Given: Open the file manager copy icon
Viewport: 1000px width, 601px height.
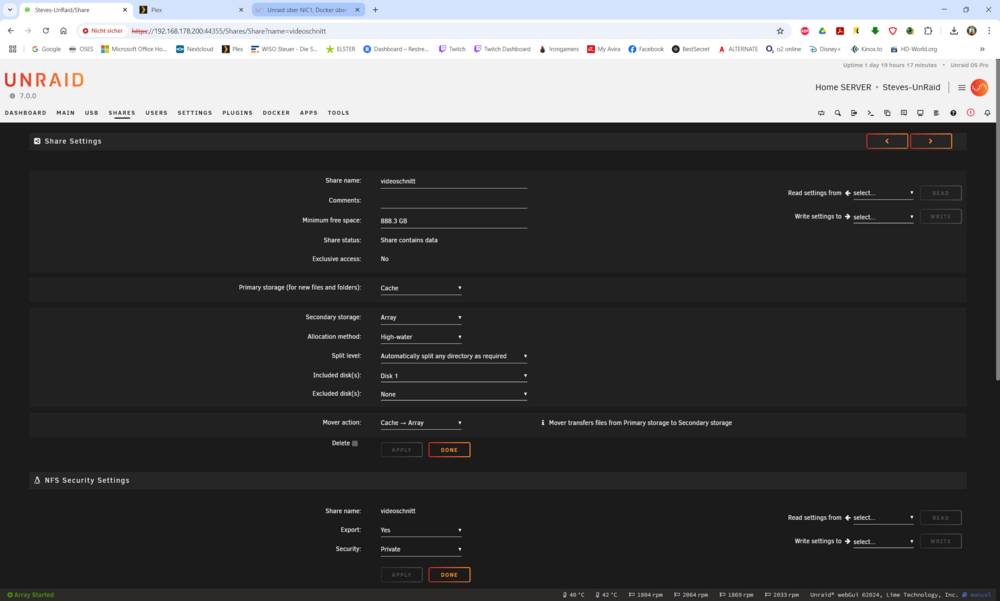Looking at the screenshot, I should click(x=887, y=113).
